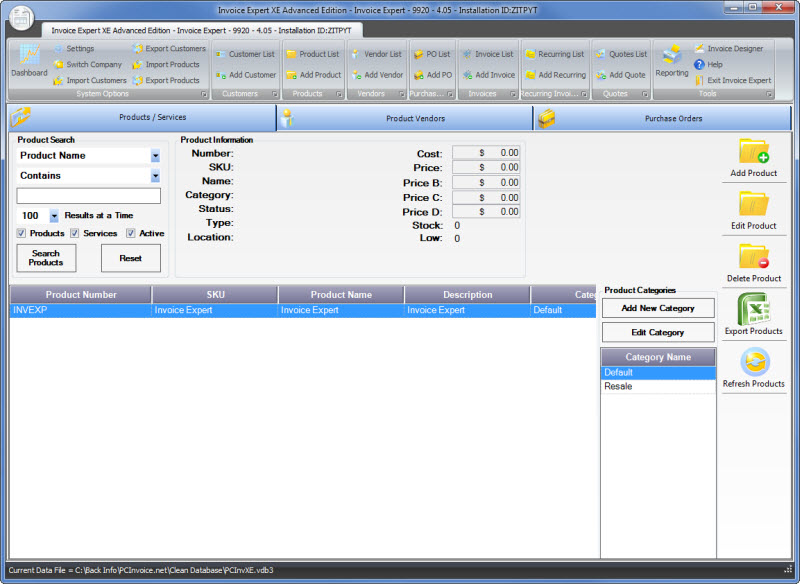Viewport: 800px width, 584px height.
Task: Click the Edit Product folder icon
Action: pyautogui.click(x=754, y=204)
